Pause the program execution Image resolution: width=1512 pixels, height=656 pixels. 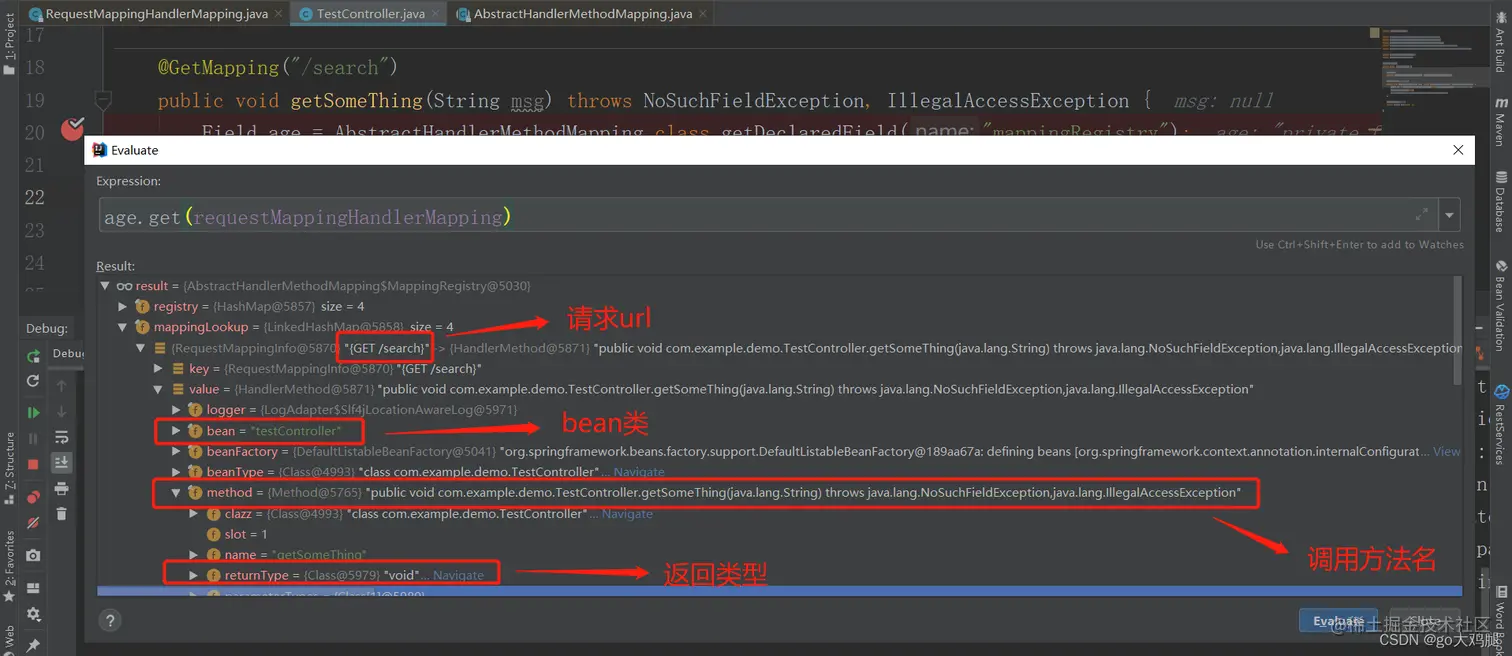(33, 438)
